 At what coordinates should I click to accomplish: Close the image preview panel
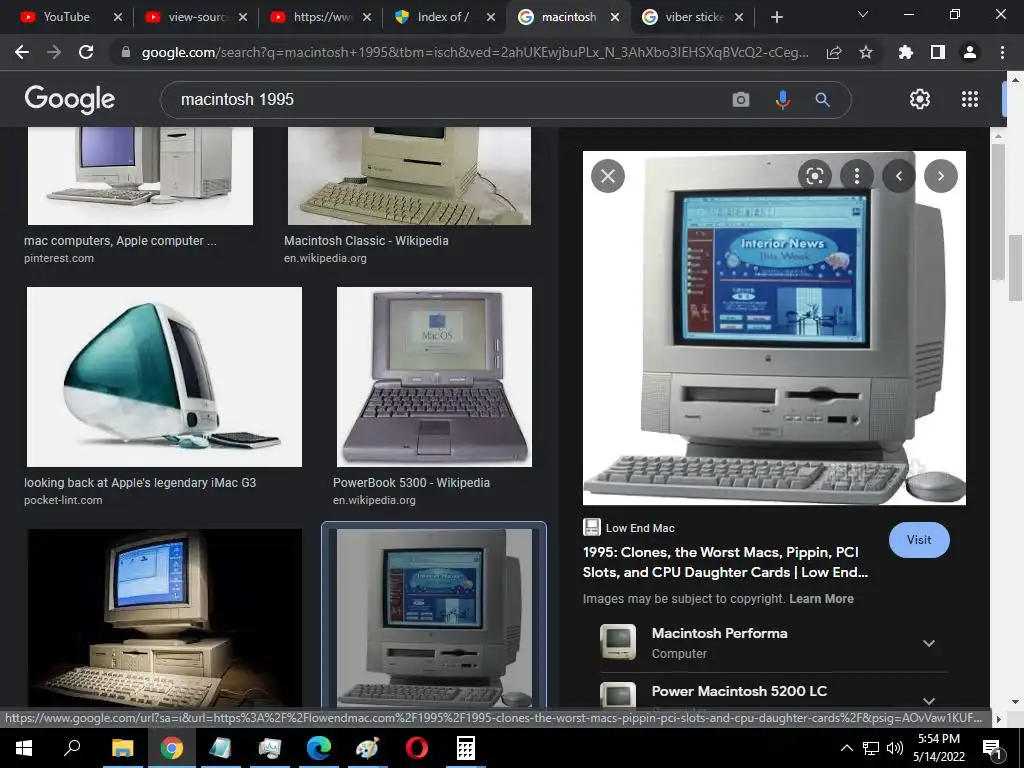point(608,176)
